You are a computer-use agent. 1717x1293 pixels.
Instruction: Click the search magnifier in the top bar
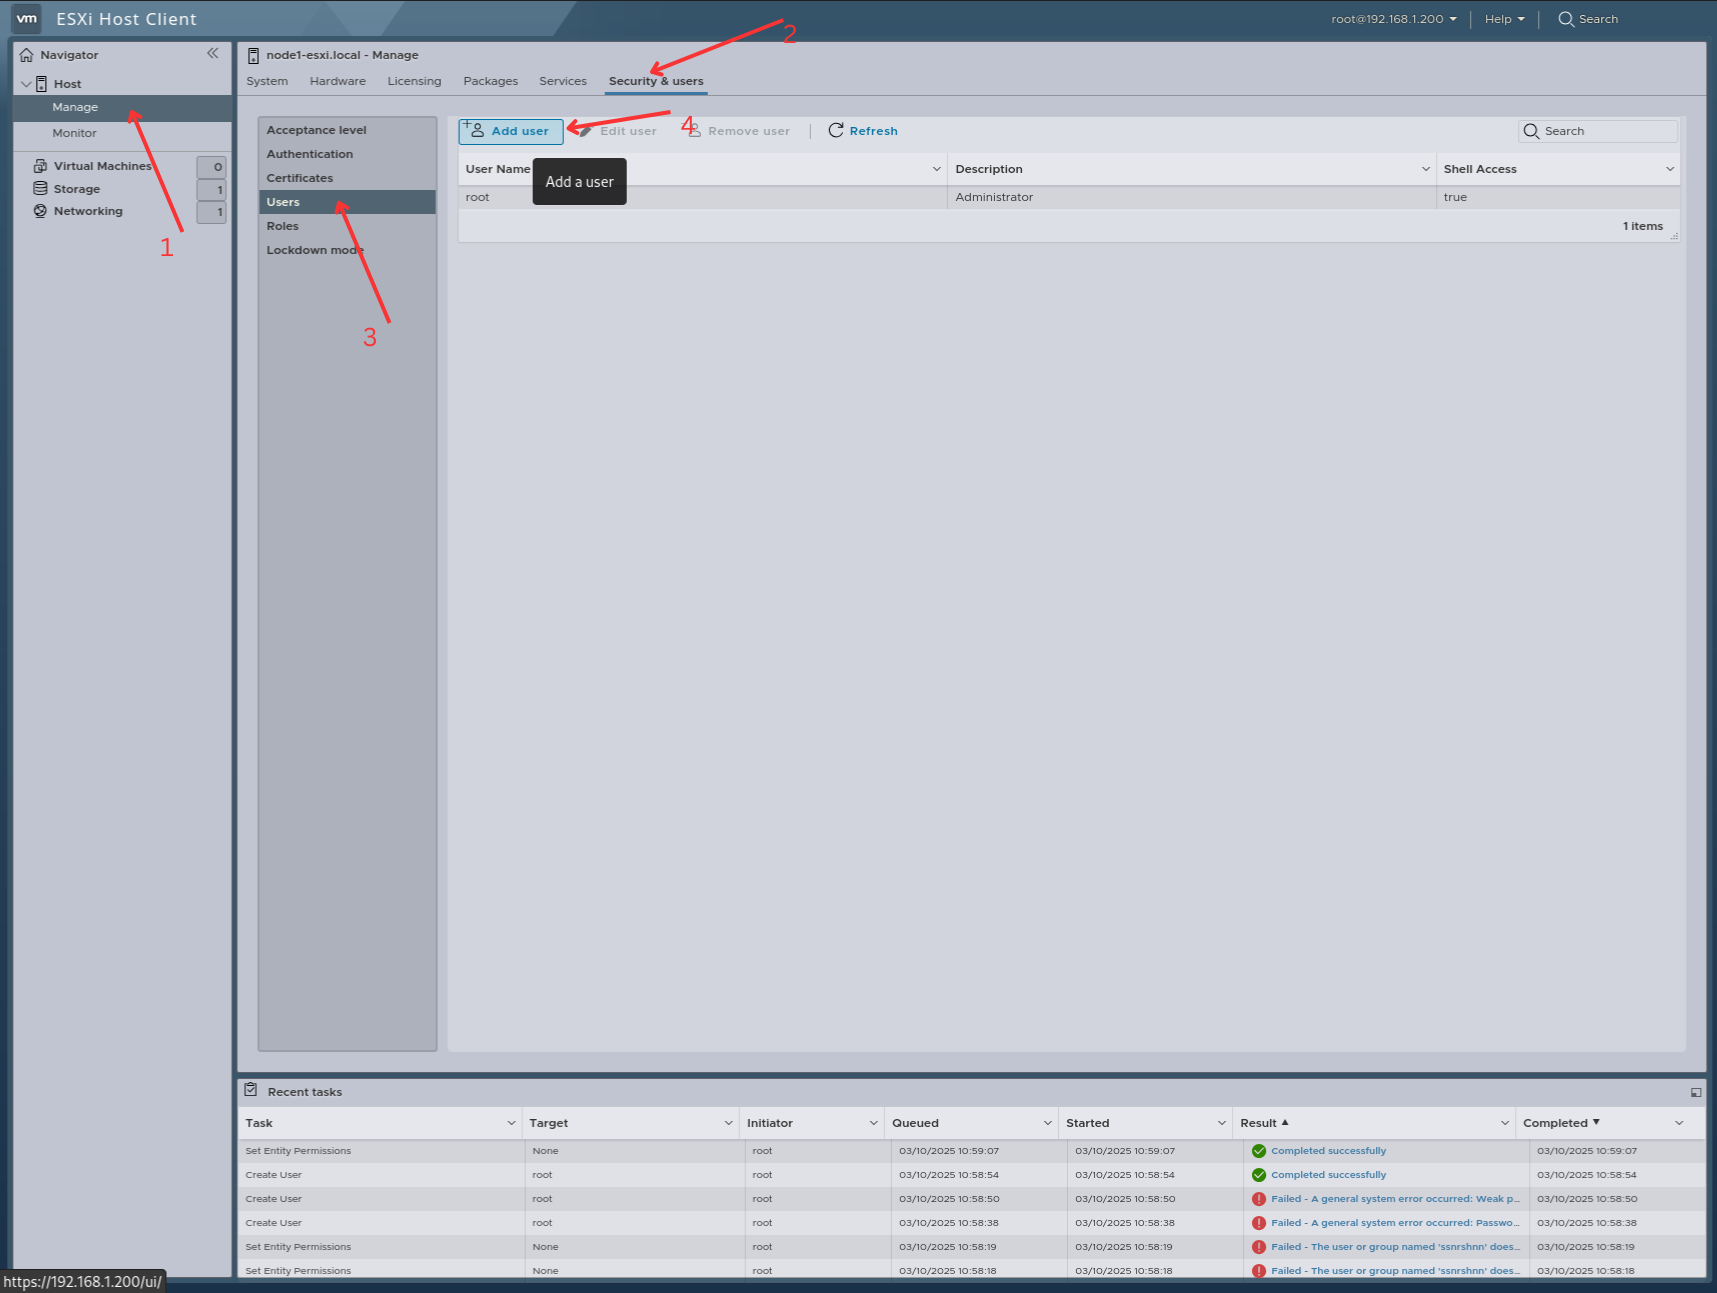[1565, 19]
